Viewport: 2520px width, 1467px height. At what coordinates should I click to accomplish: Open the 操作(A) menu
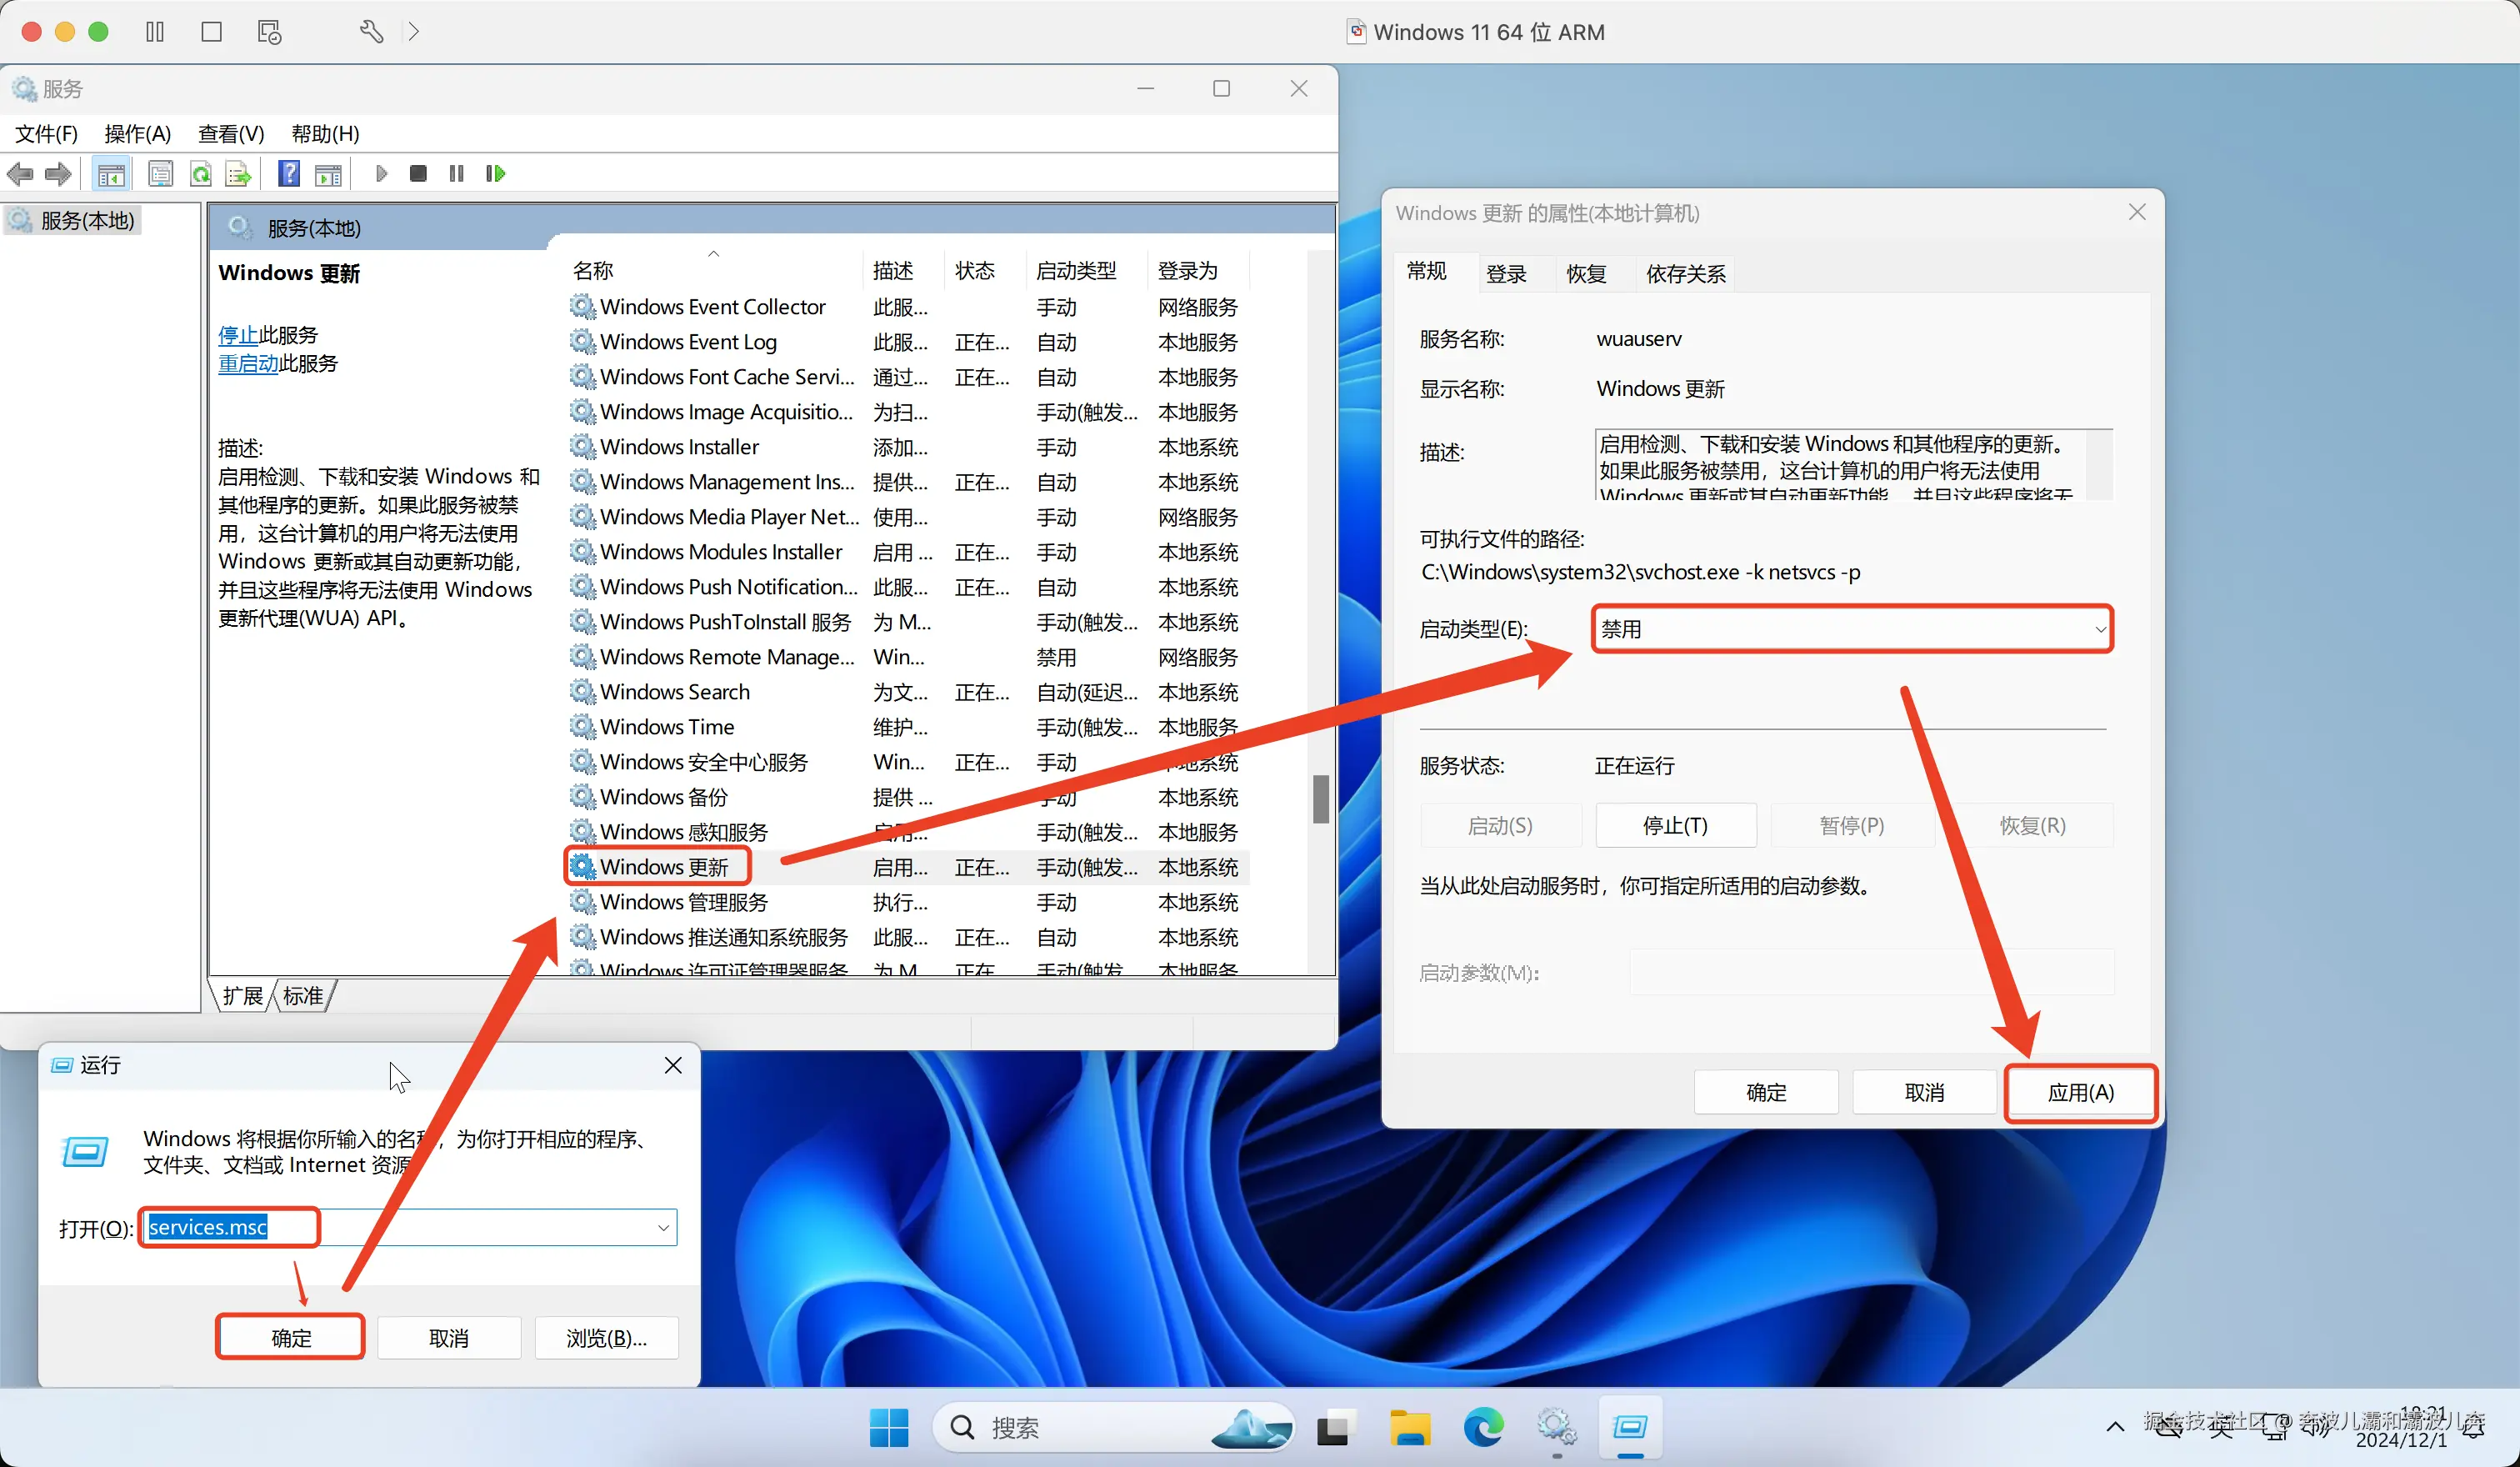[x=137, y=133]
